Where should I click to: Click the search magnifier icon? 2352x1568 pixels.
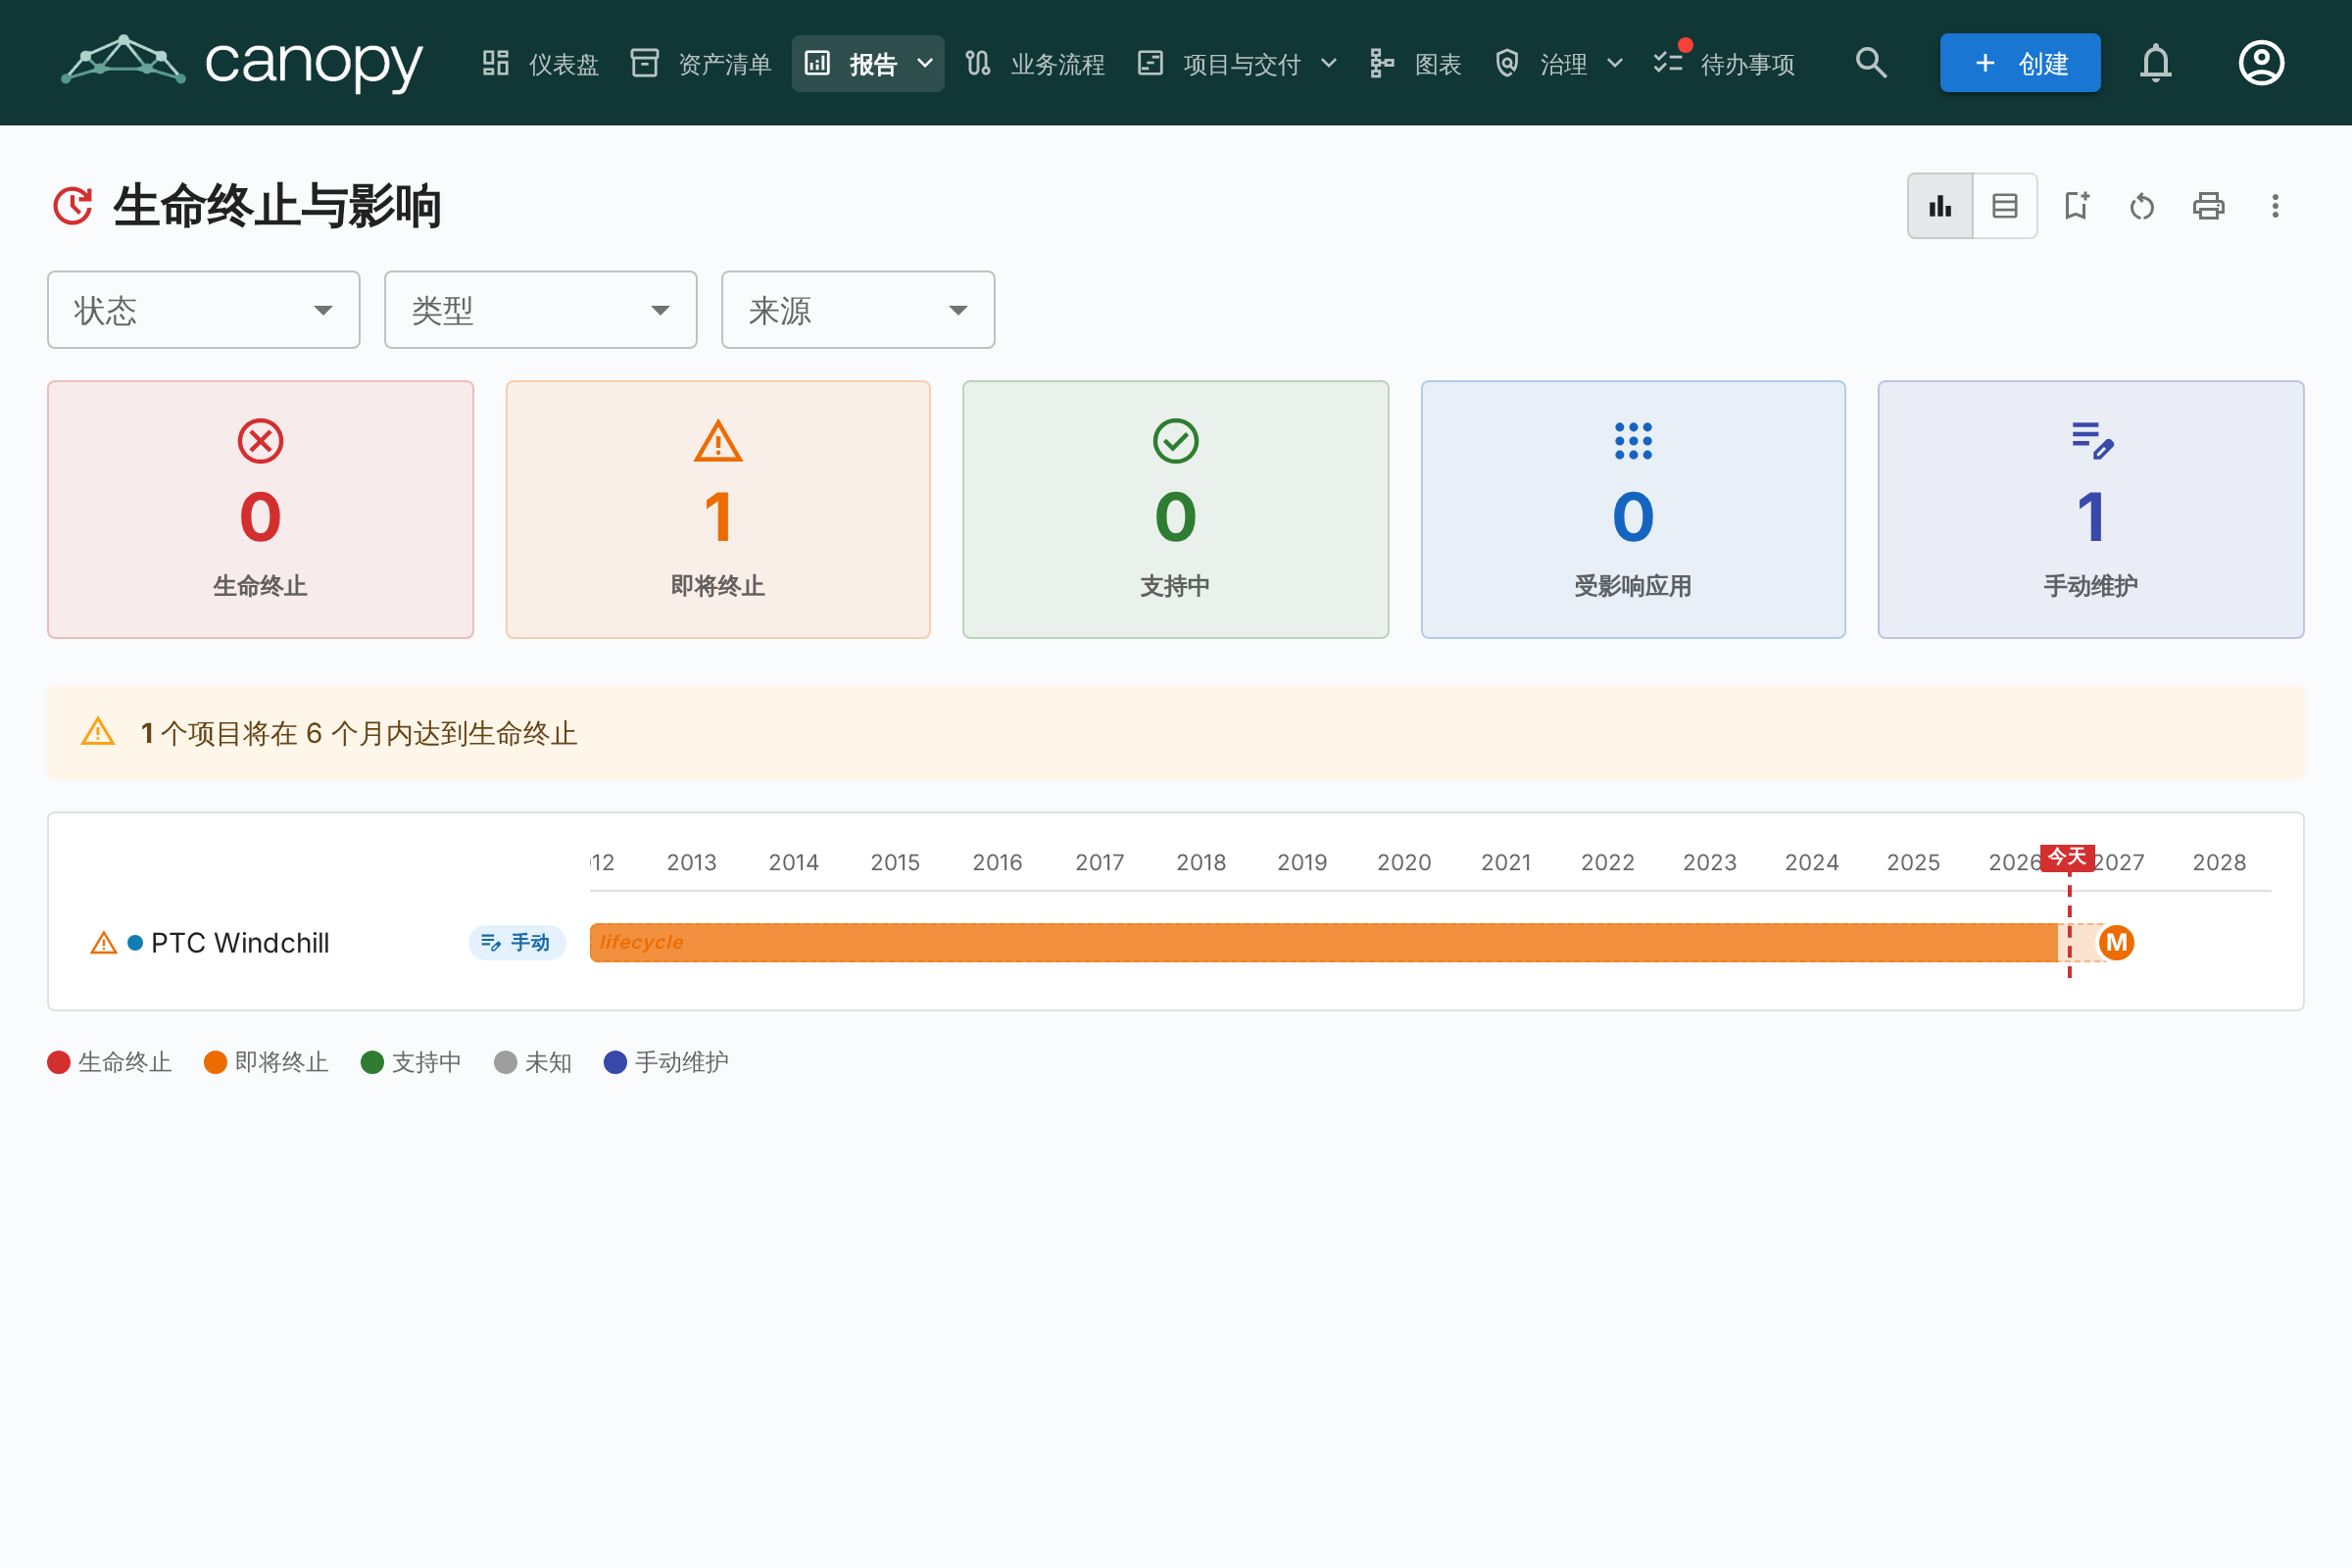point(1871,63)
